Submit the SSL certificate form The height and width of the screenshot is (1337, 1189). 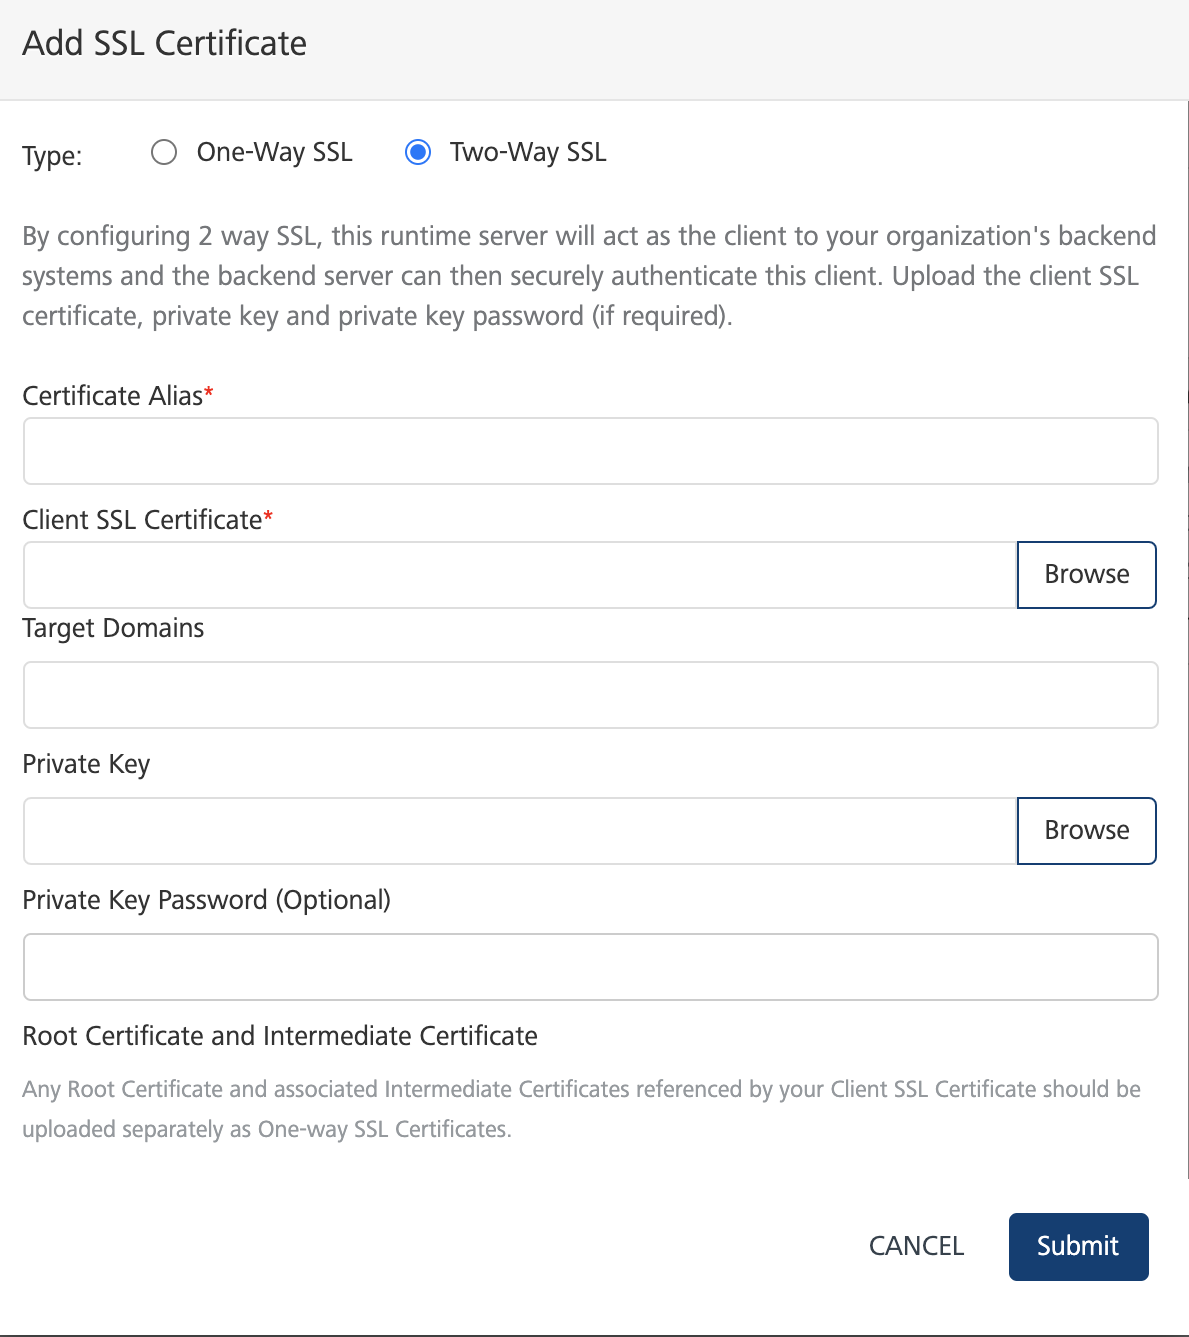[x=1078, y=1246]
